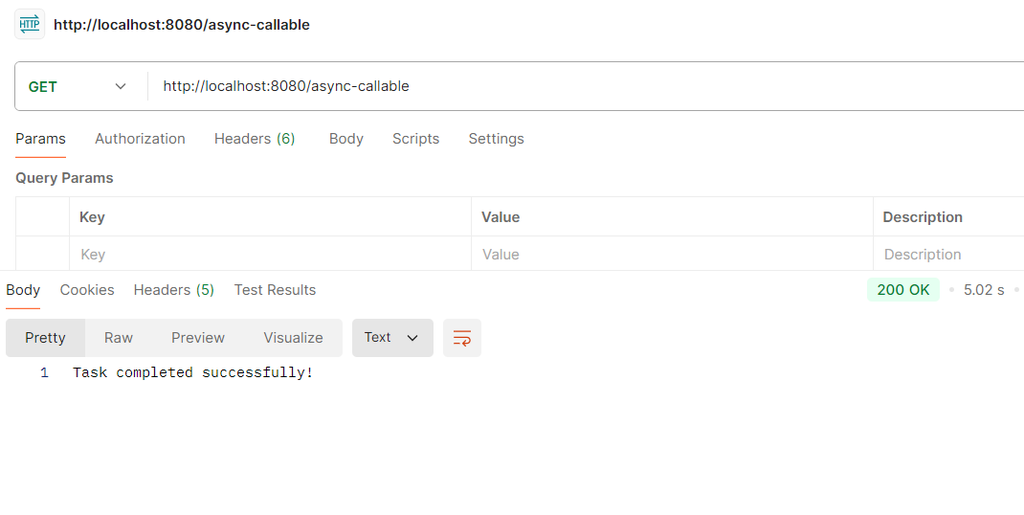This screenshot has width=1024, height=515.
Task: Expand the Text format dropdown
Action: click(x=392, y=338)
